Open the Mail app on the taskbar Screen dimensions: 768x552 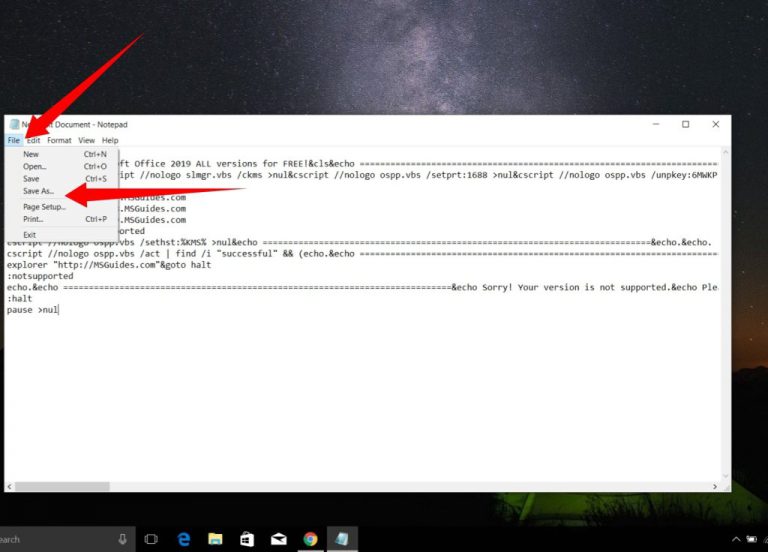279,539
